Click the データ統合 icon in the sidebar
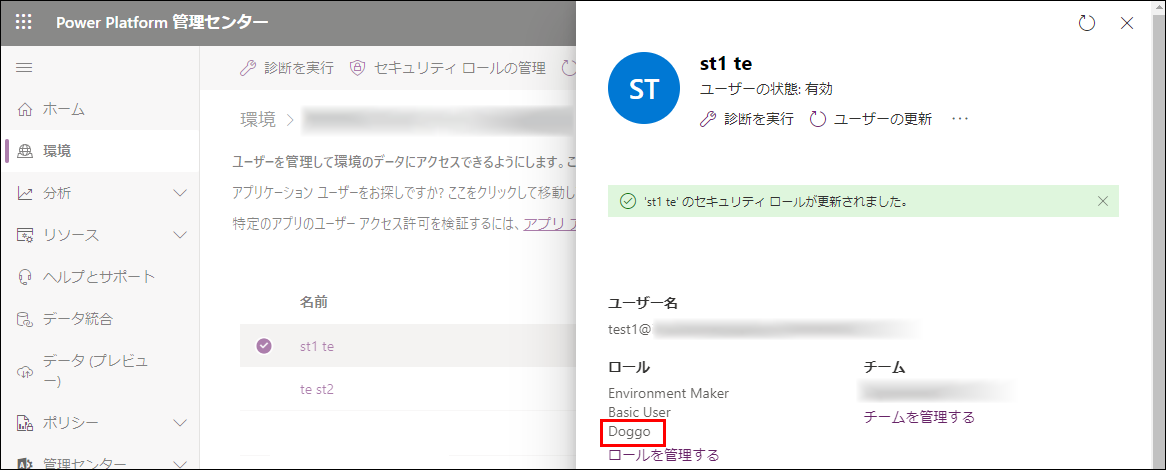1166x470 pixels. tap(25, 320)
